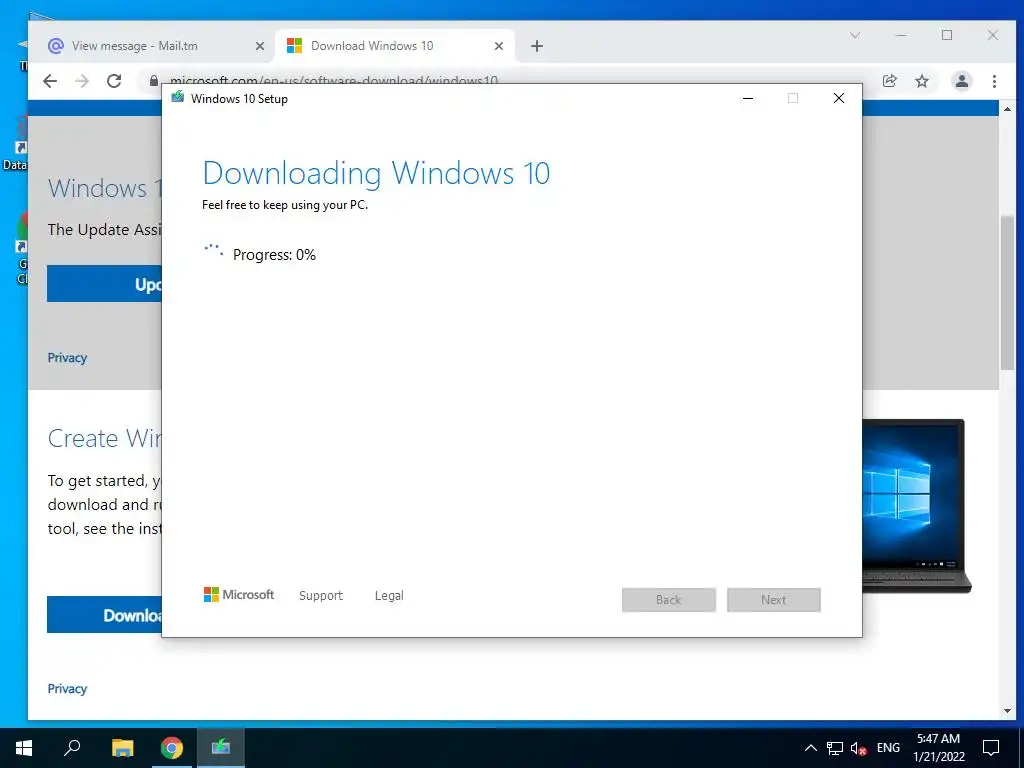
Task: Open the lower Privacy link on webpage
Action: [67, 689]
